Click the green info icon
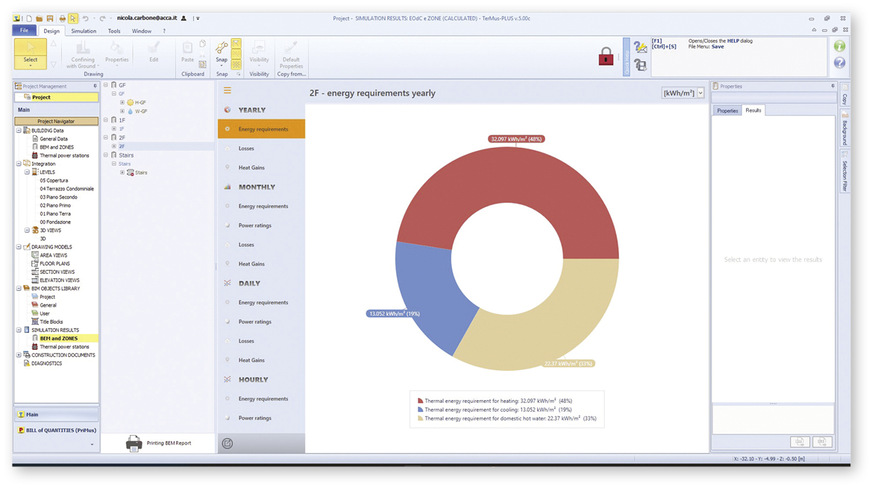Viewport: 872px width, 488px height. (x=839, y=46)
